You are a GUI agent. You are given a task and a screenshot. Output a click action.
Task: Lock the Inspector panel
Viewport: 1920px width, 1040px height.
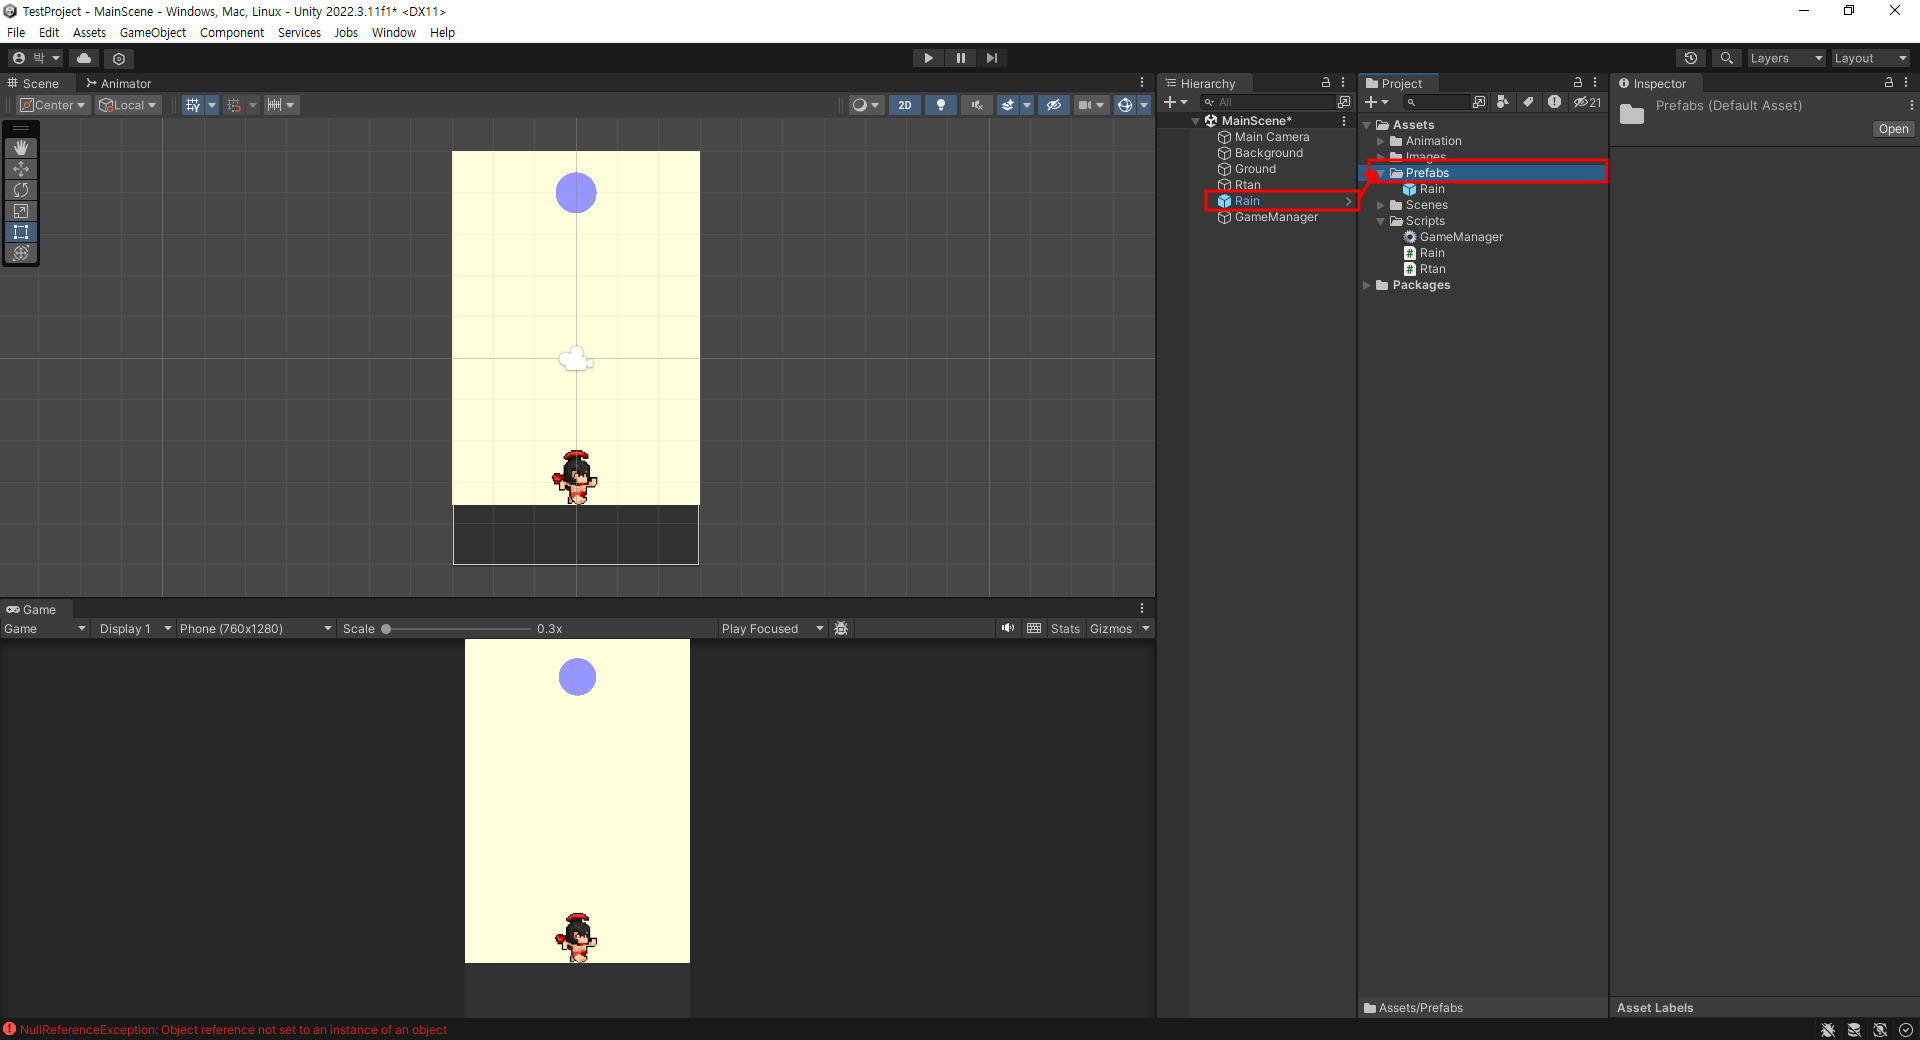tap(1889, 83)
